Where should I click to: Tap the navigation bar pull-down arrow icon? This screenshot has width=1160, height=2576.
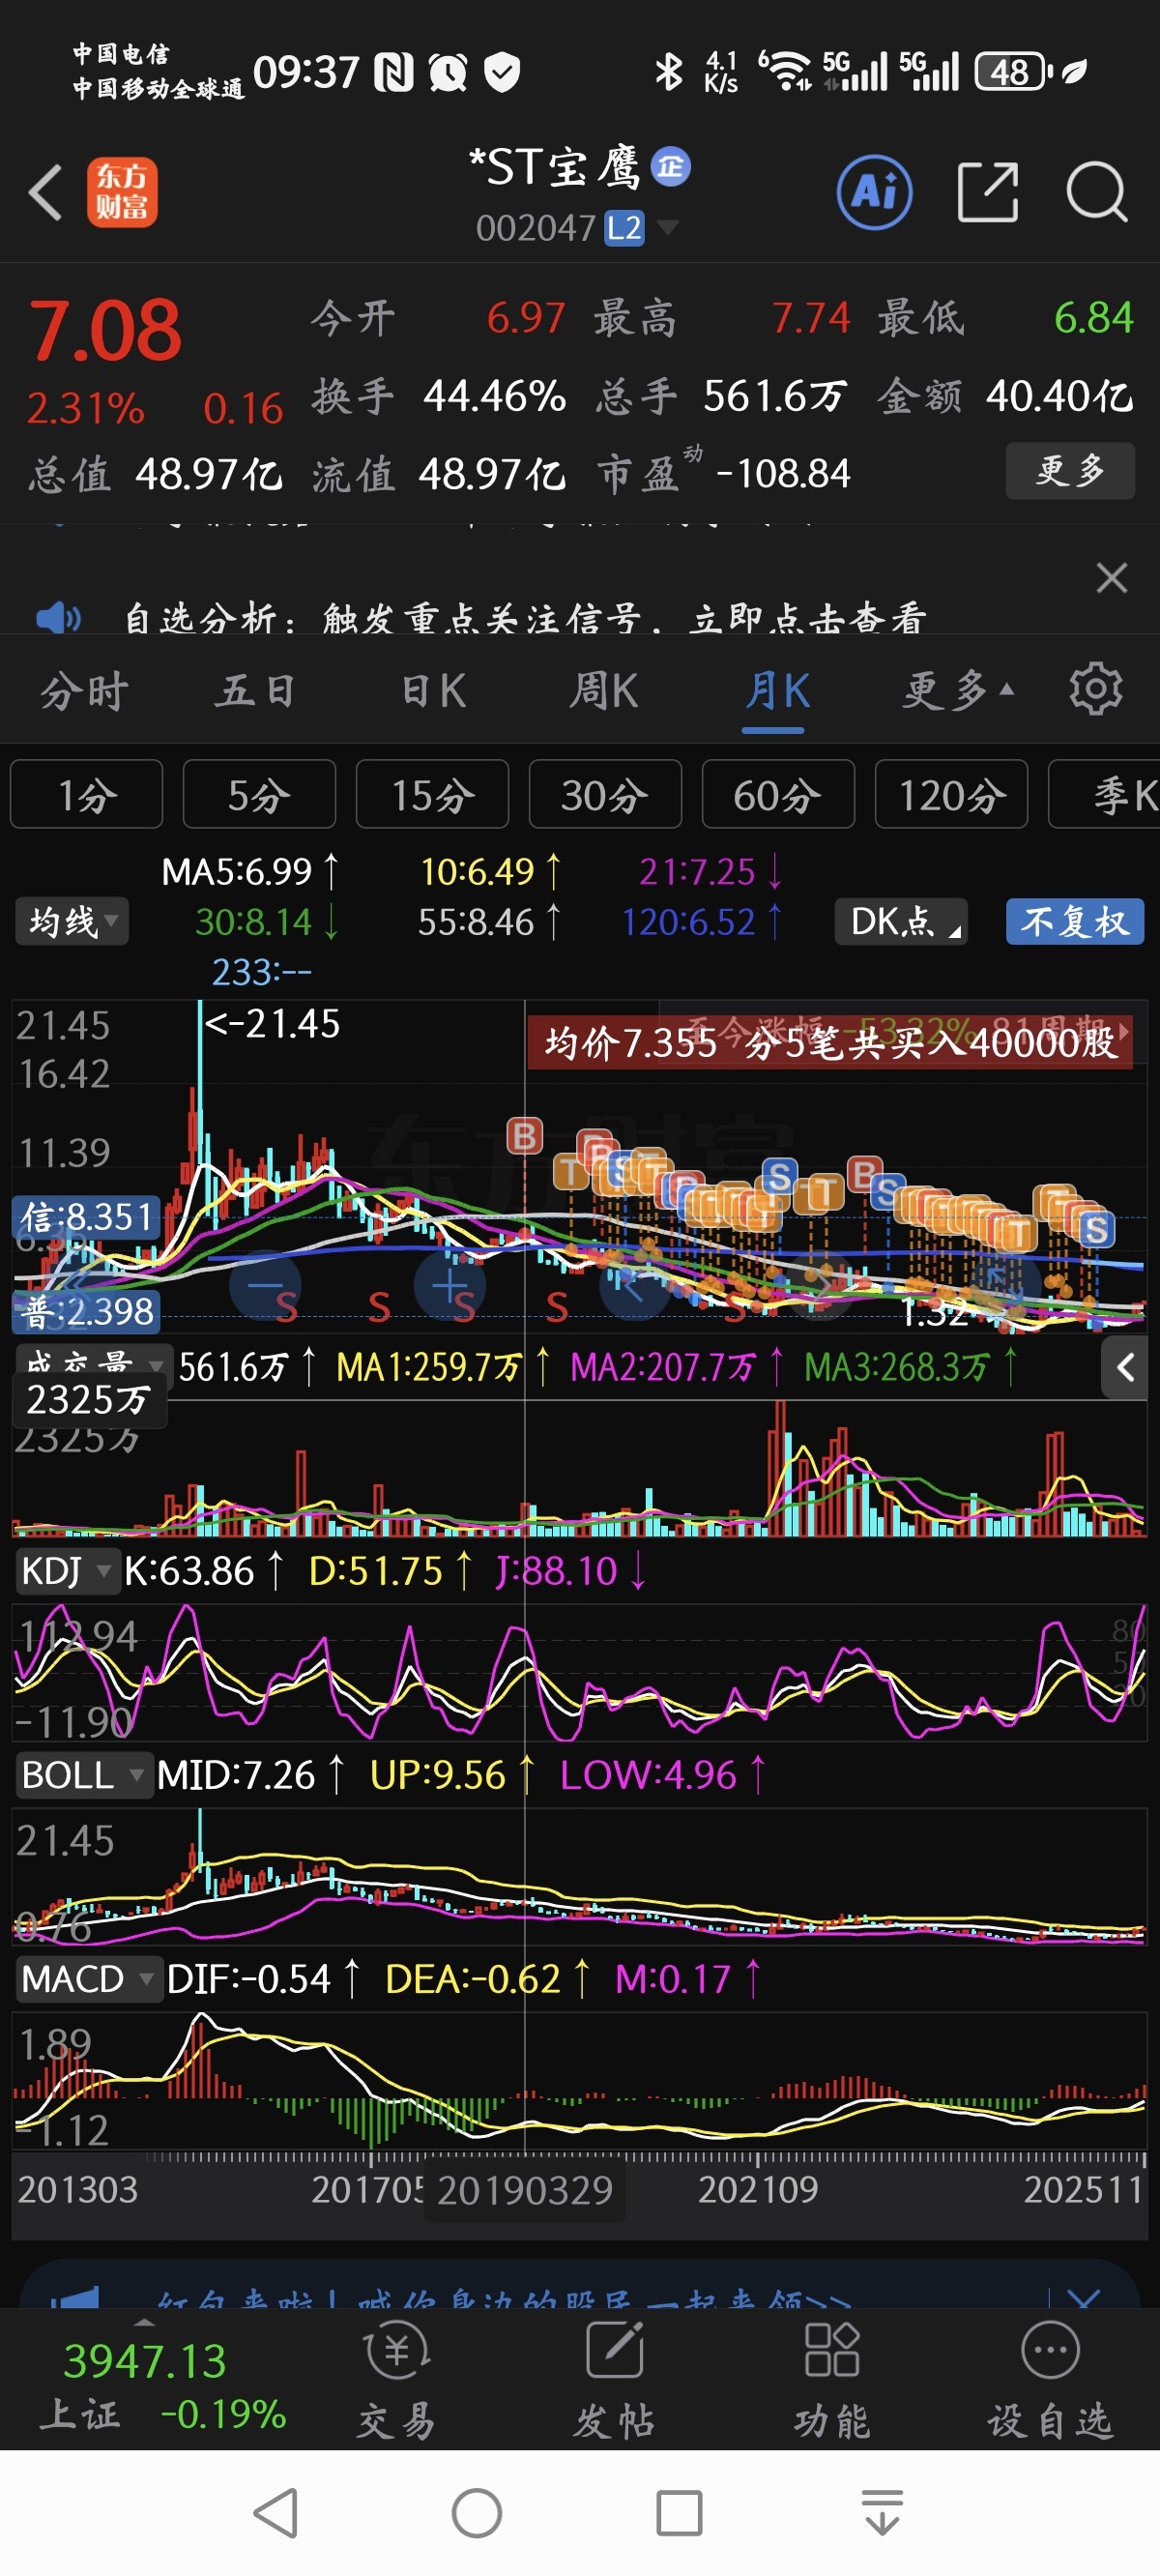[882, 2512]
